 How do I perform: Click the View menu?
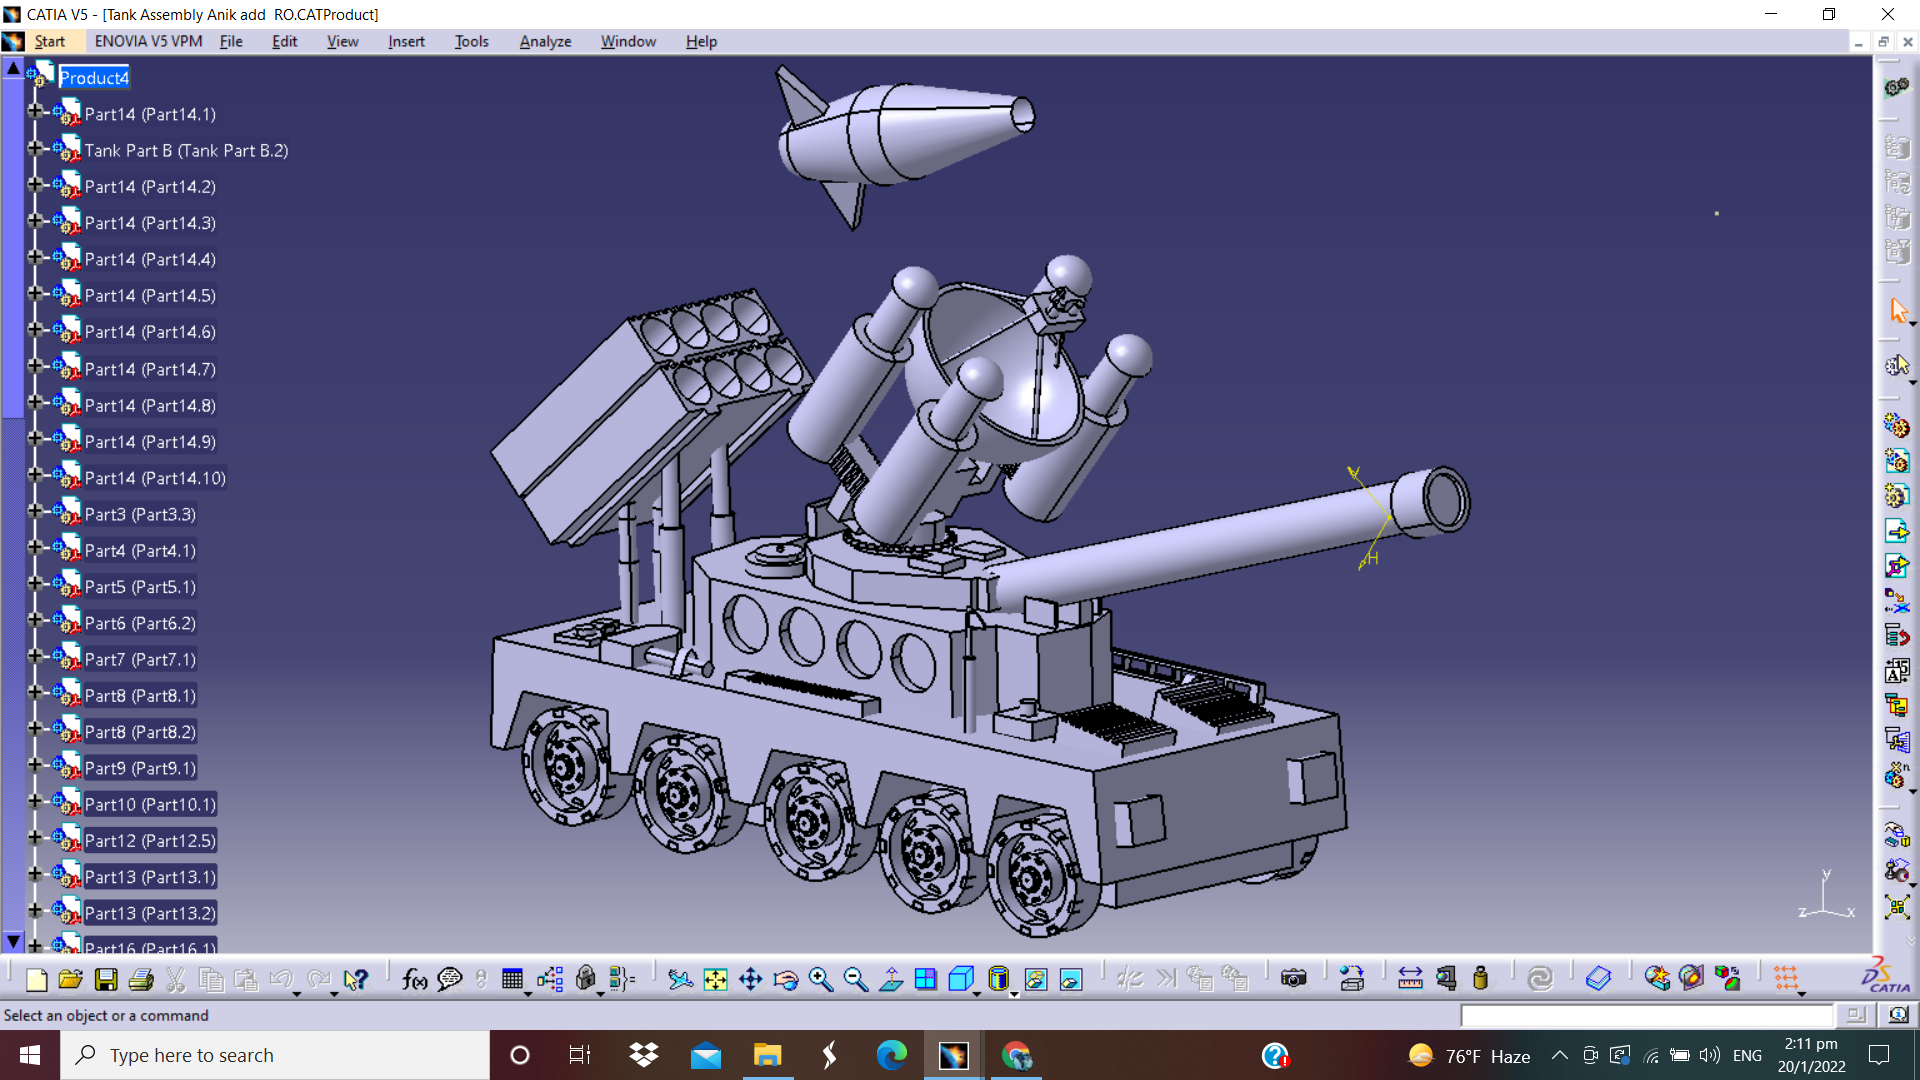tap(342, 41)
